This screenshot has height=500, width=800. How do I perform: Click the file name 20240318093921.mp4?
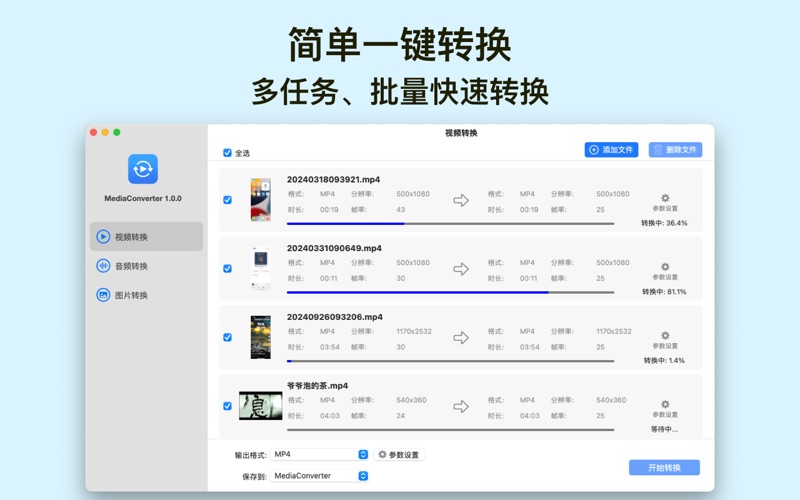click(333, 180)
